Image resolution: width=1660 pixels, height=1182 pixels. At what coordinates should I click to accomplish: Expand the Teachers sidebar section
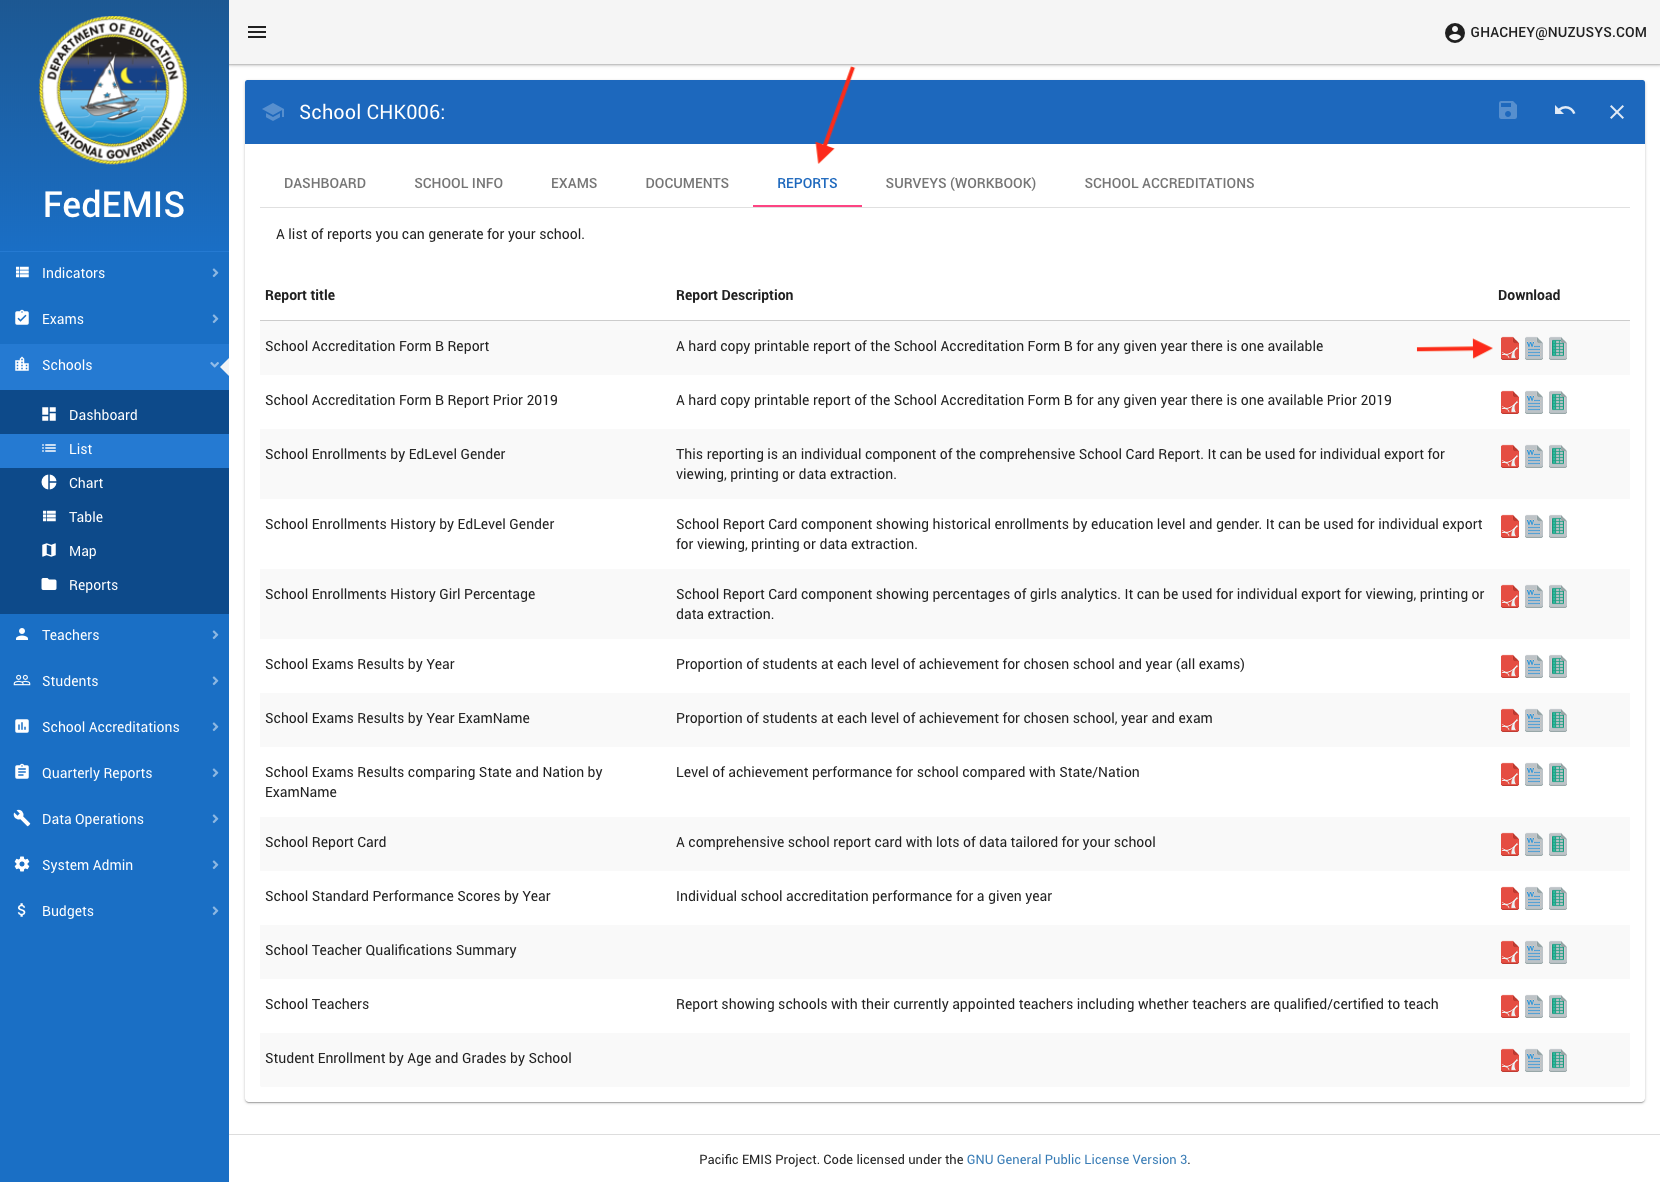114,635
